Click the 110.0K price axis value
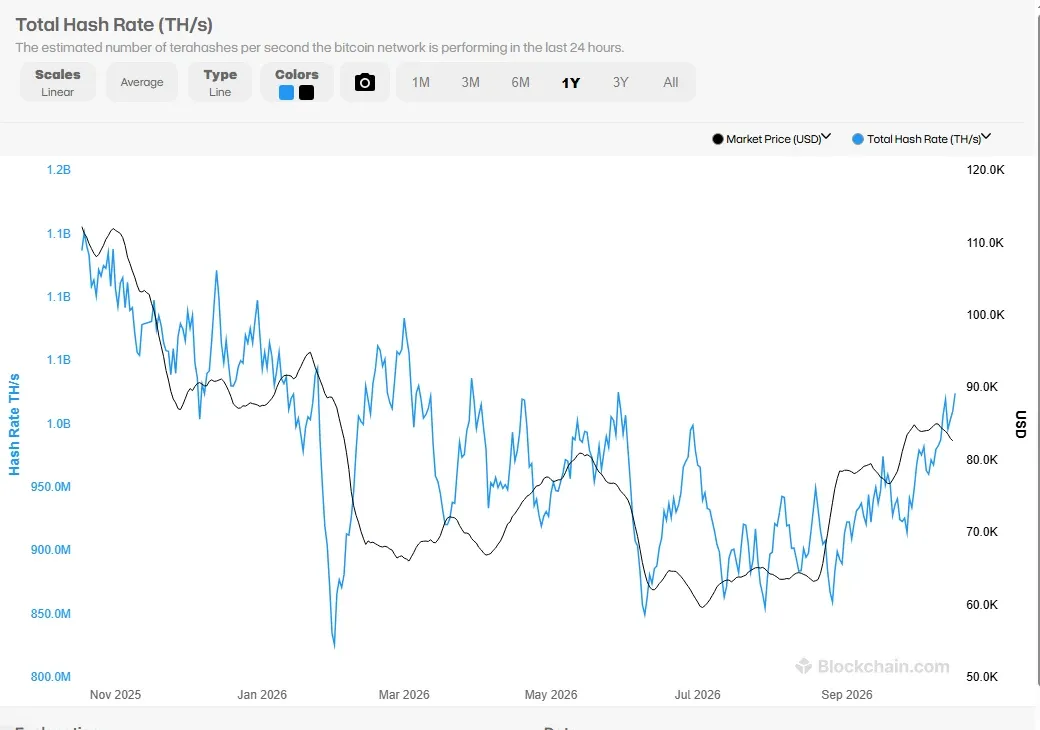Viewport: 1040px width, 730px height. click(985, 243)
